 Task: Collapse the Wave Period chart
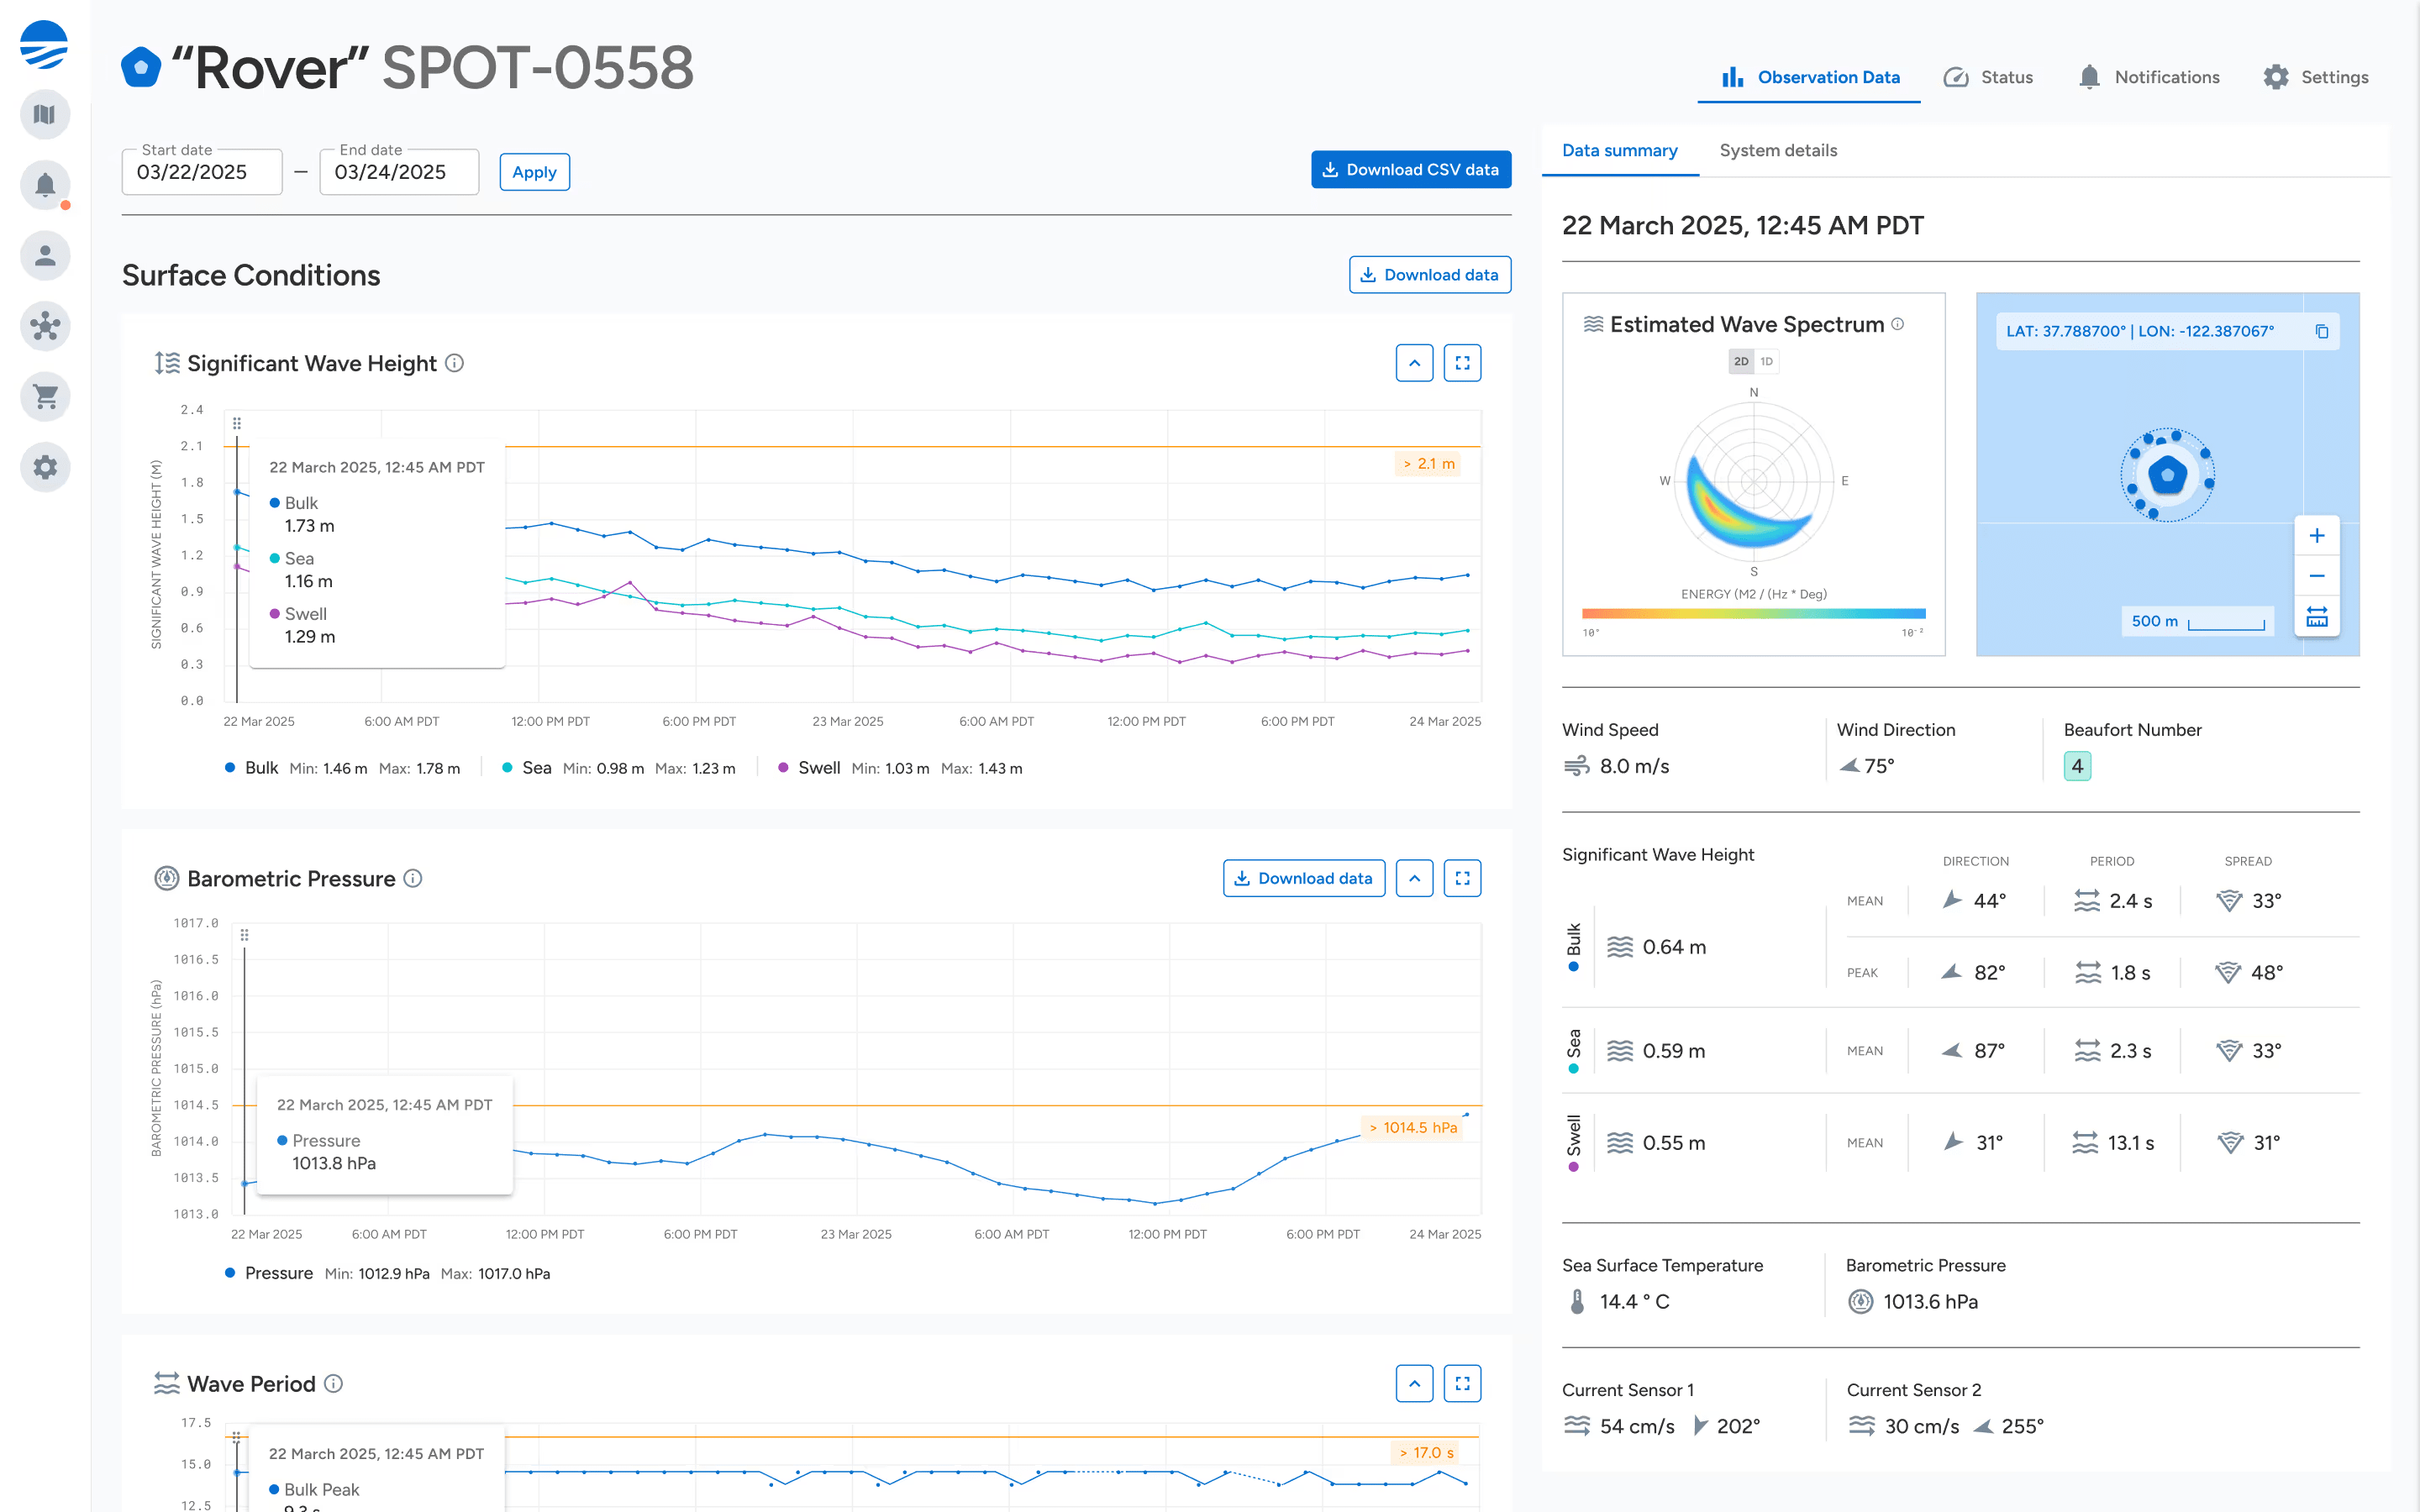click(x=1414, y=1383)
